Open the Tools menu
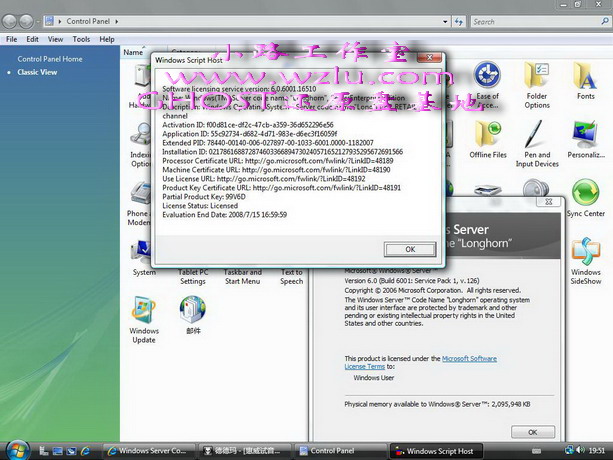The image size is (613, 460). pyautogui.click(x=81, y=39)
